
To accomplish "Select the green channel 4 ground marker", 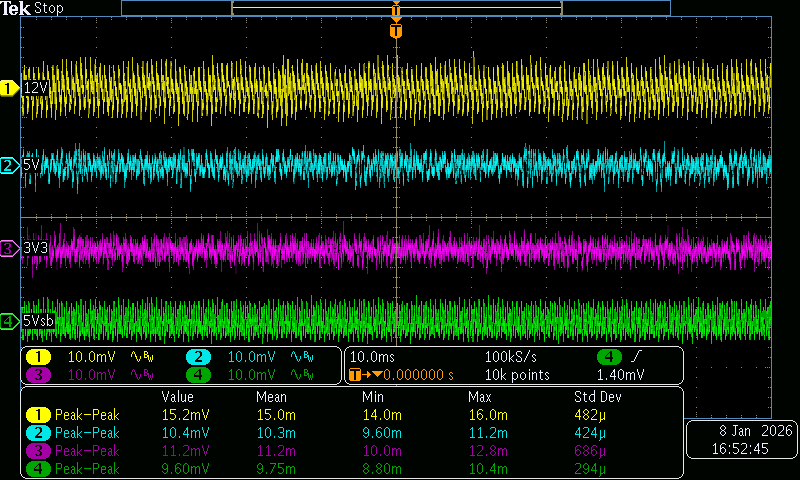I will coord(9,321).
